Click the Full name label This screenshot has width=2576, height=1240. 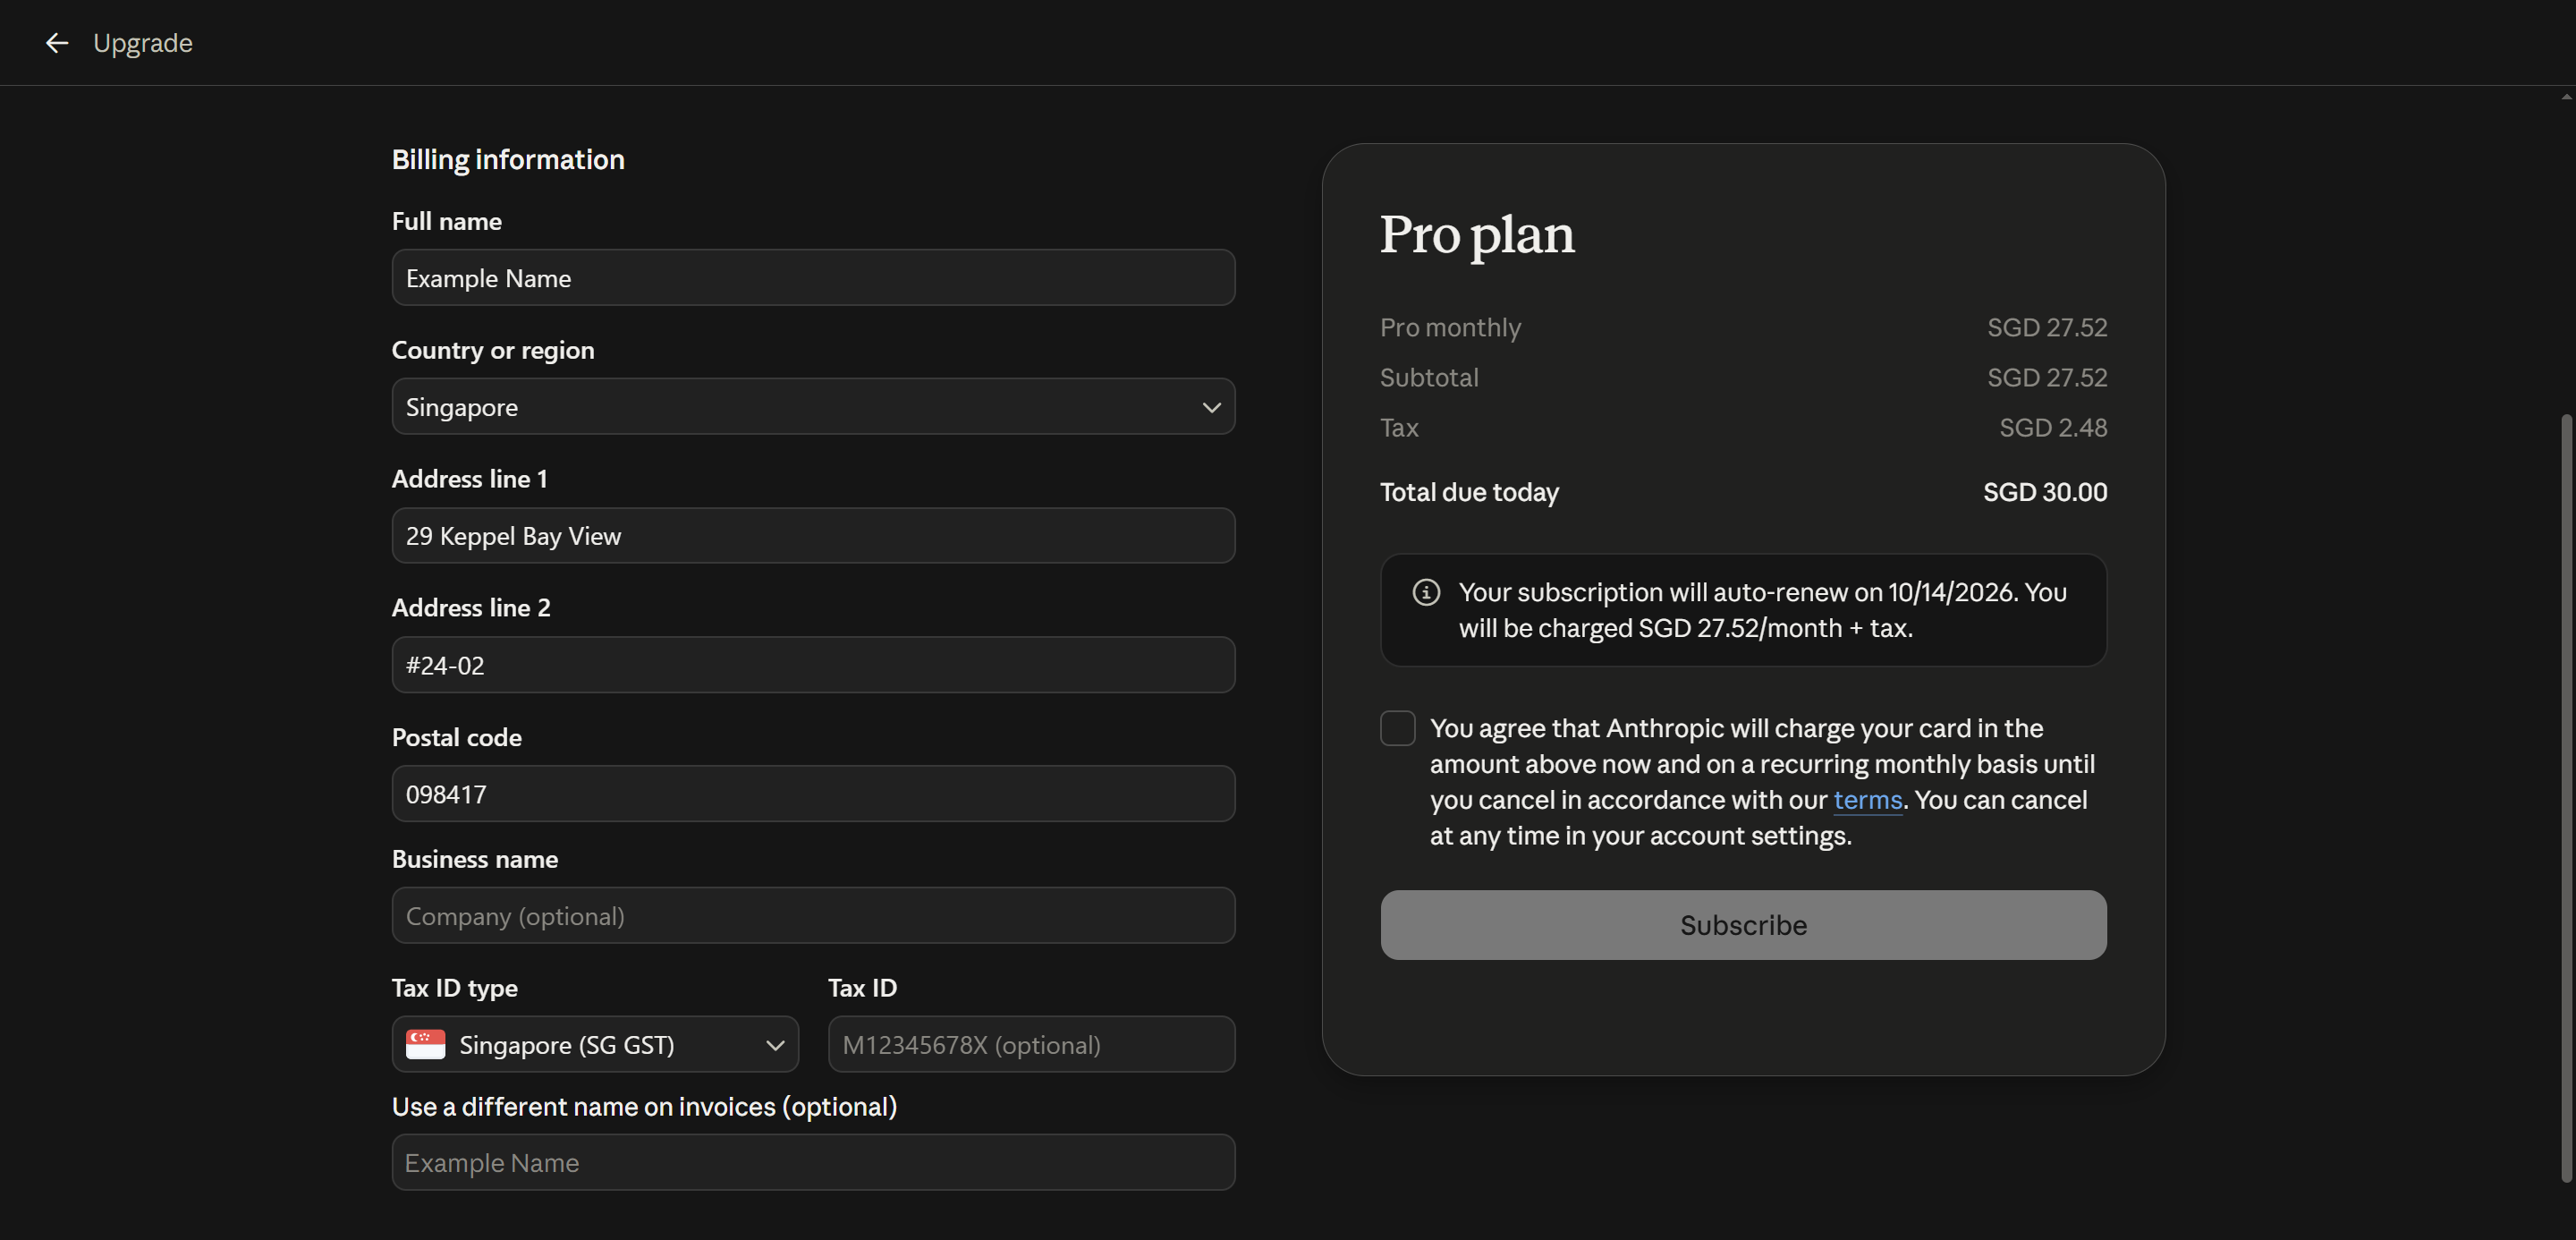(447, 221)
